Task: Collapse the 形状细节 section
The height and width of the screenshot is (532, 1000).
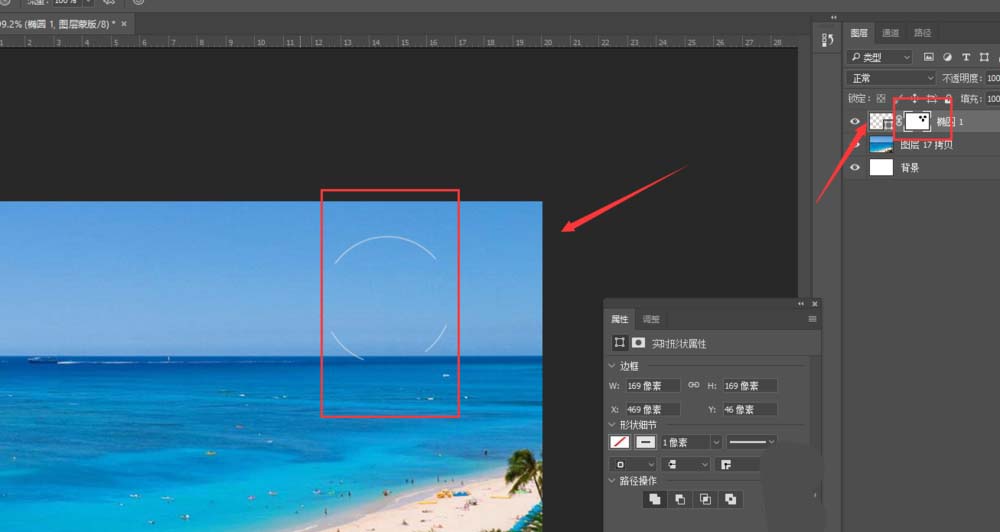Action: (x=613, y=425)
